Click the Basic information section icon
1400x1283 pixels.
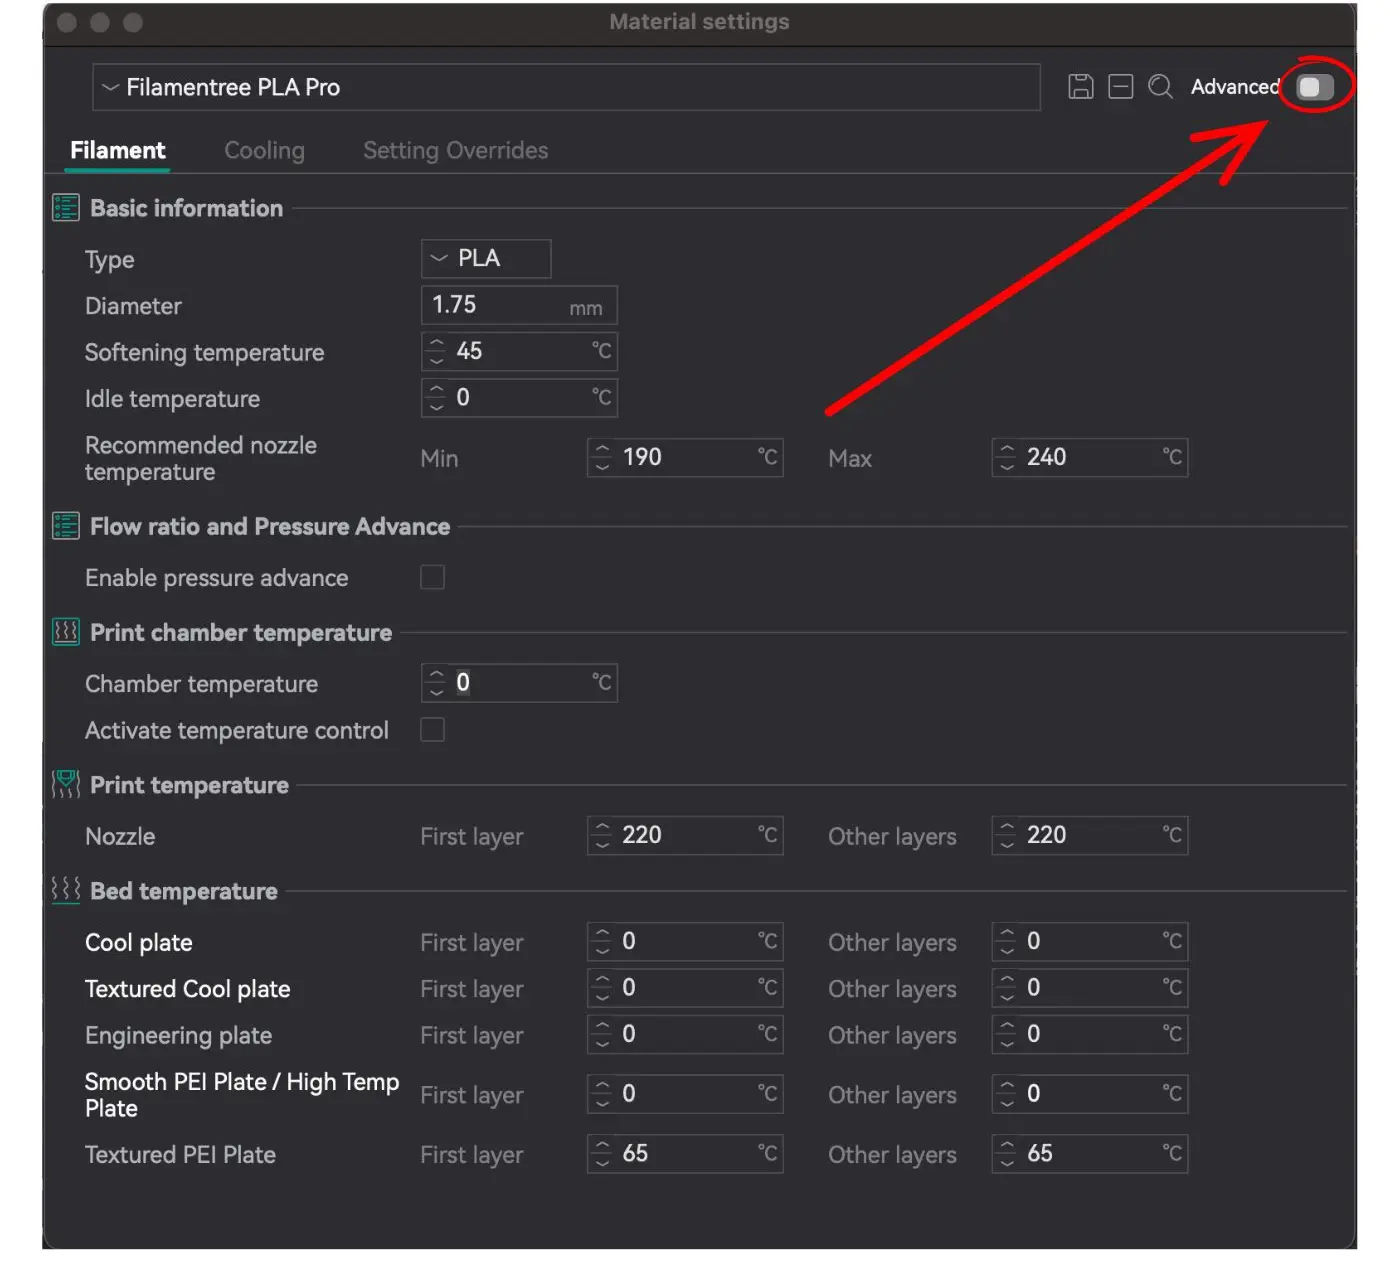tap(66, 208)
